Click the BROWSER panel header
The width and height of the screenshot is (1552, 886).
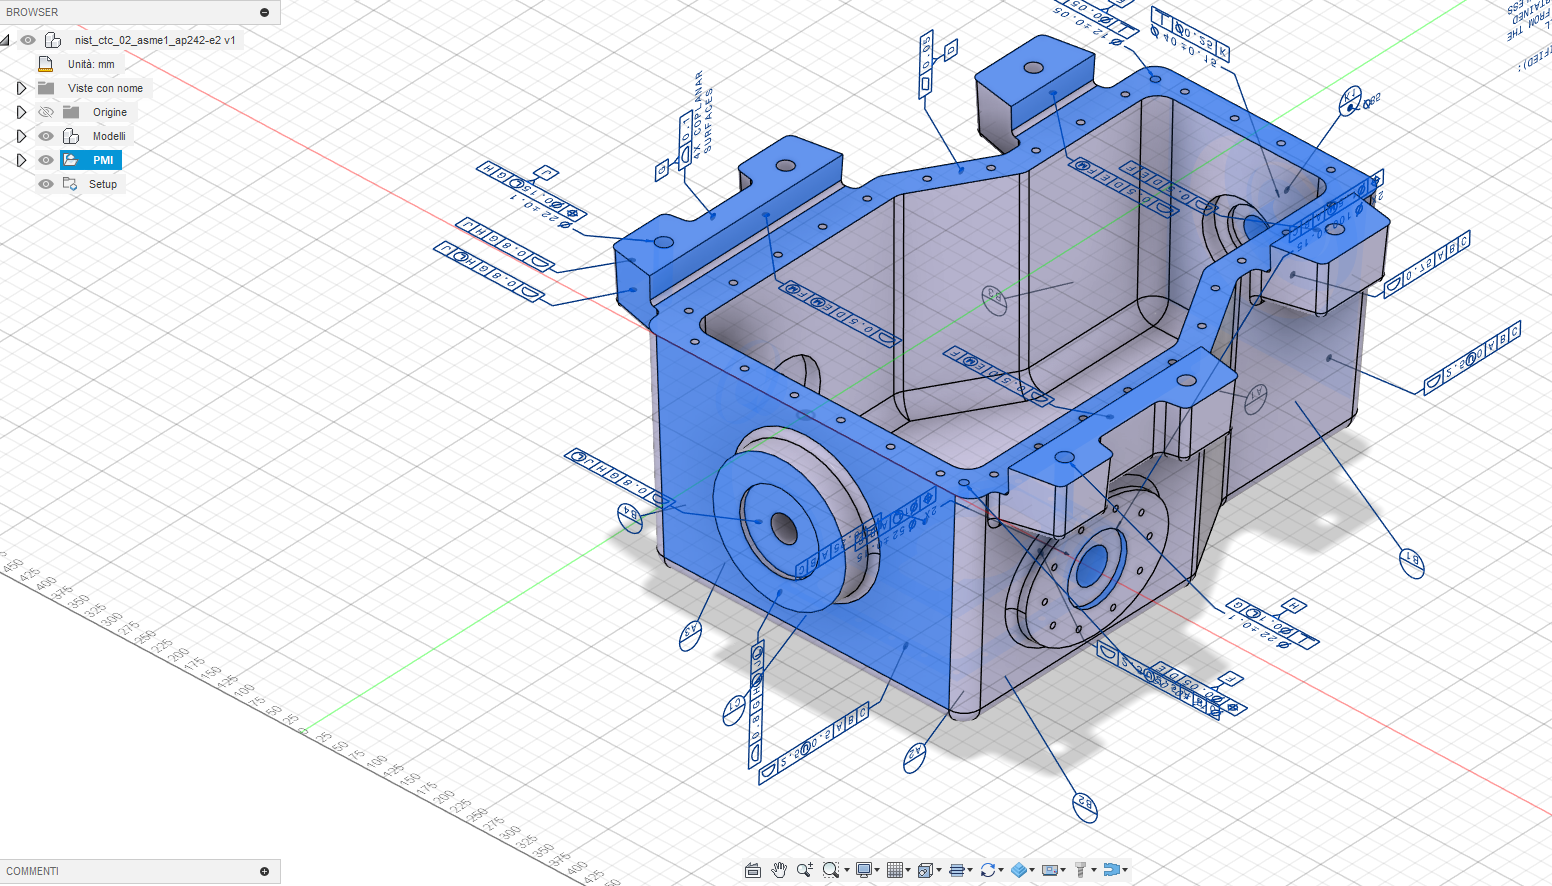click(x=140, y=12)
